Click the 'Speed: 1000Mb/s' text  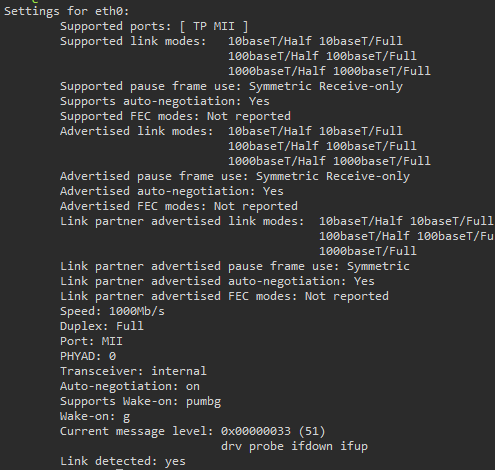pos(112,311)
